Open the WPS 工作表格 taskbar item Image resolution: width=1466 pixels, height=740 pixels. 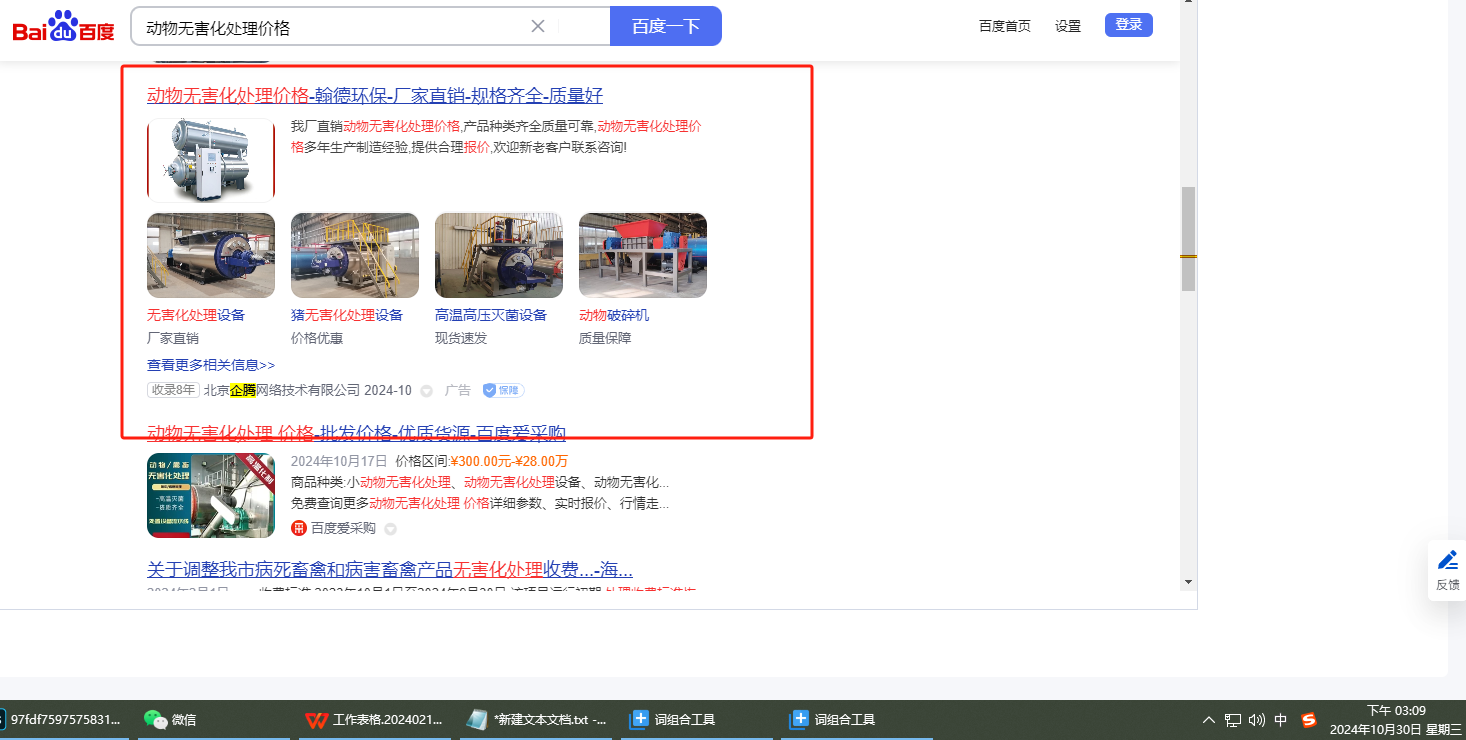pyautogui.click(x=374, y=719)
